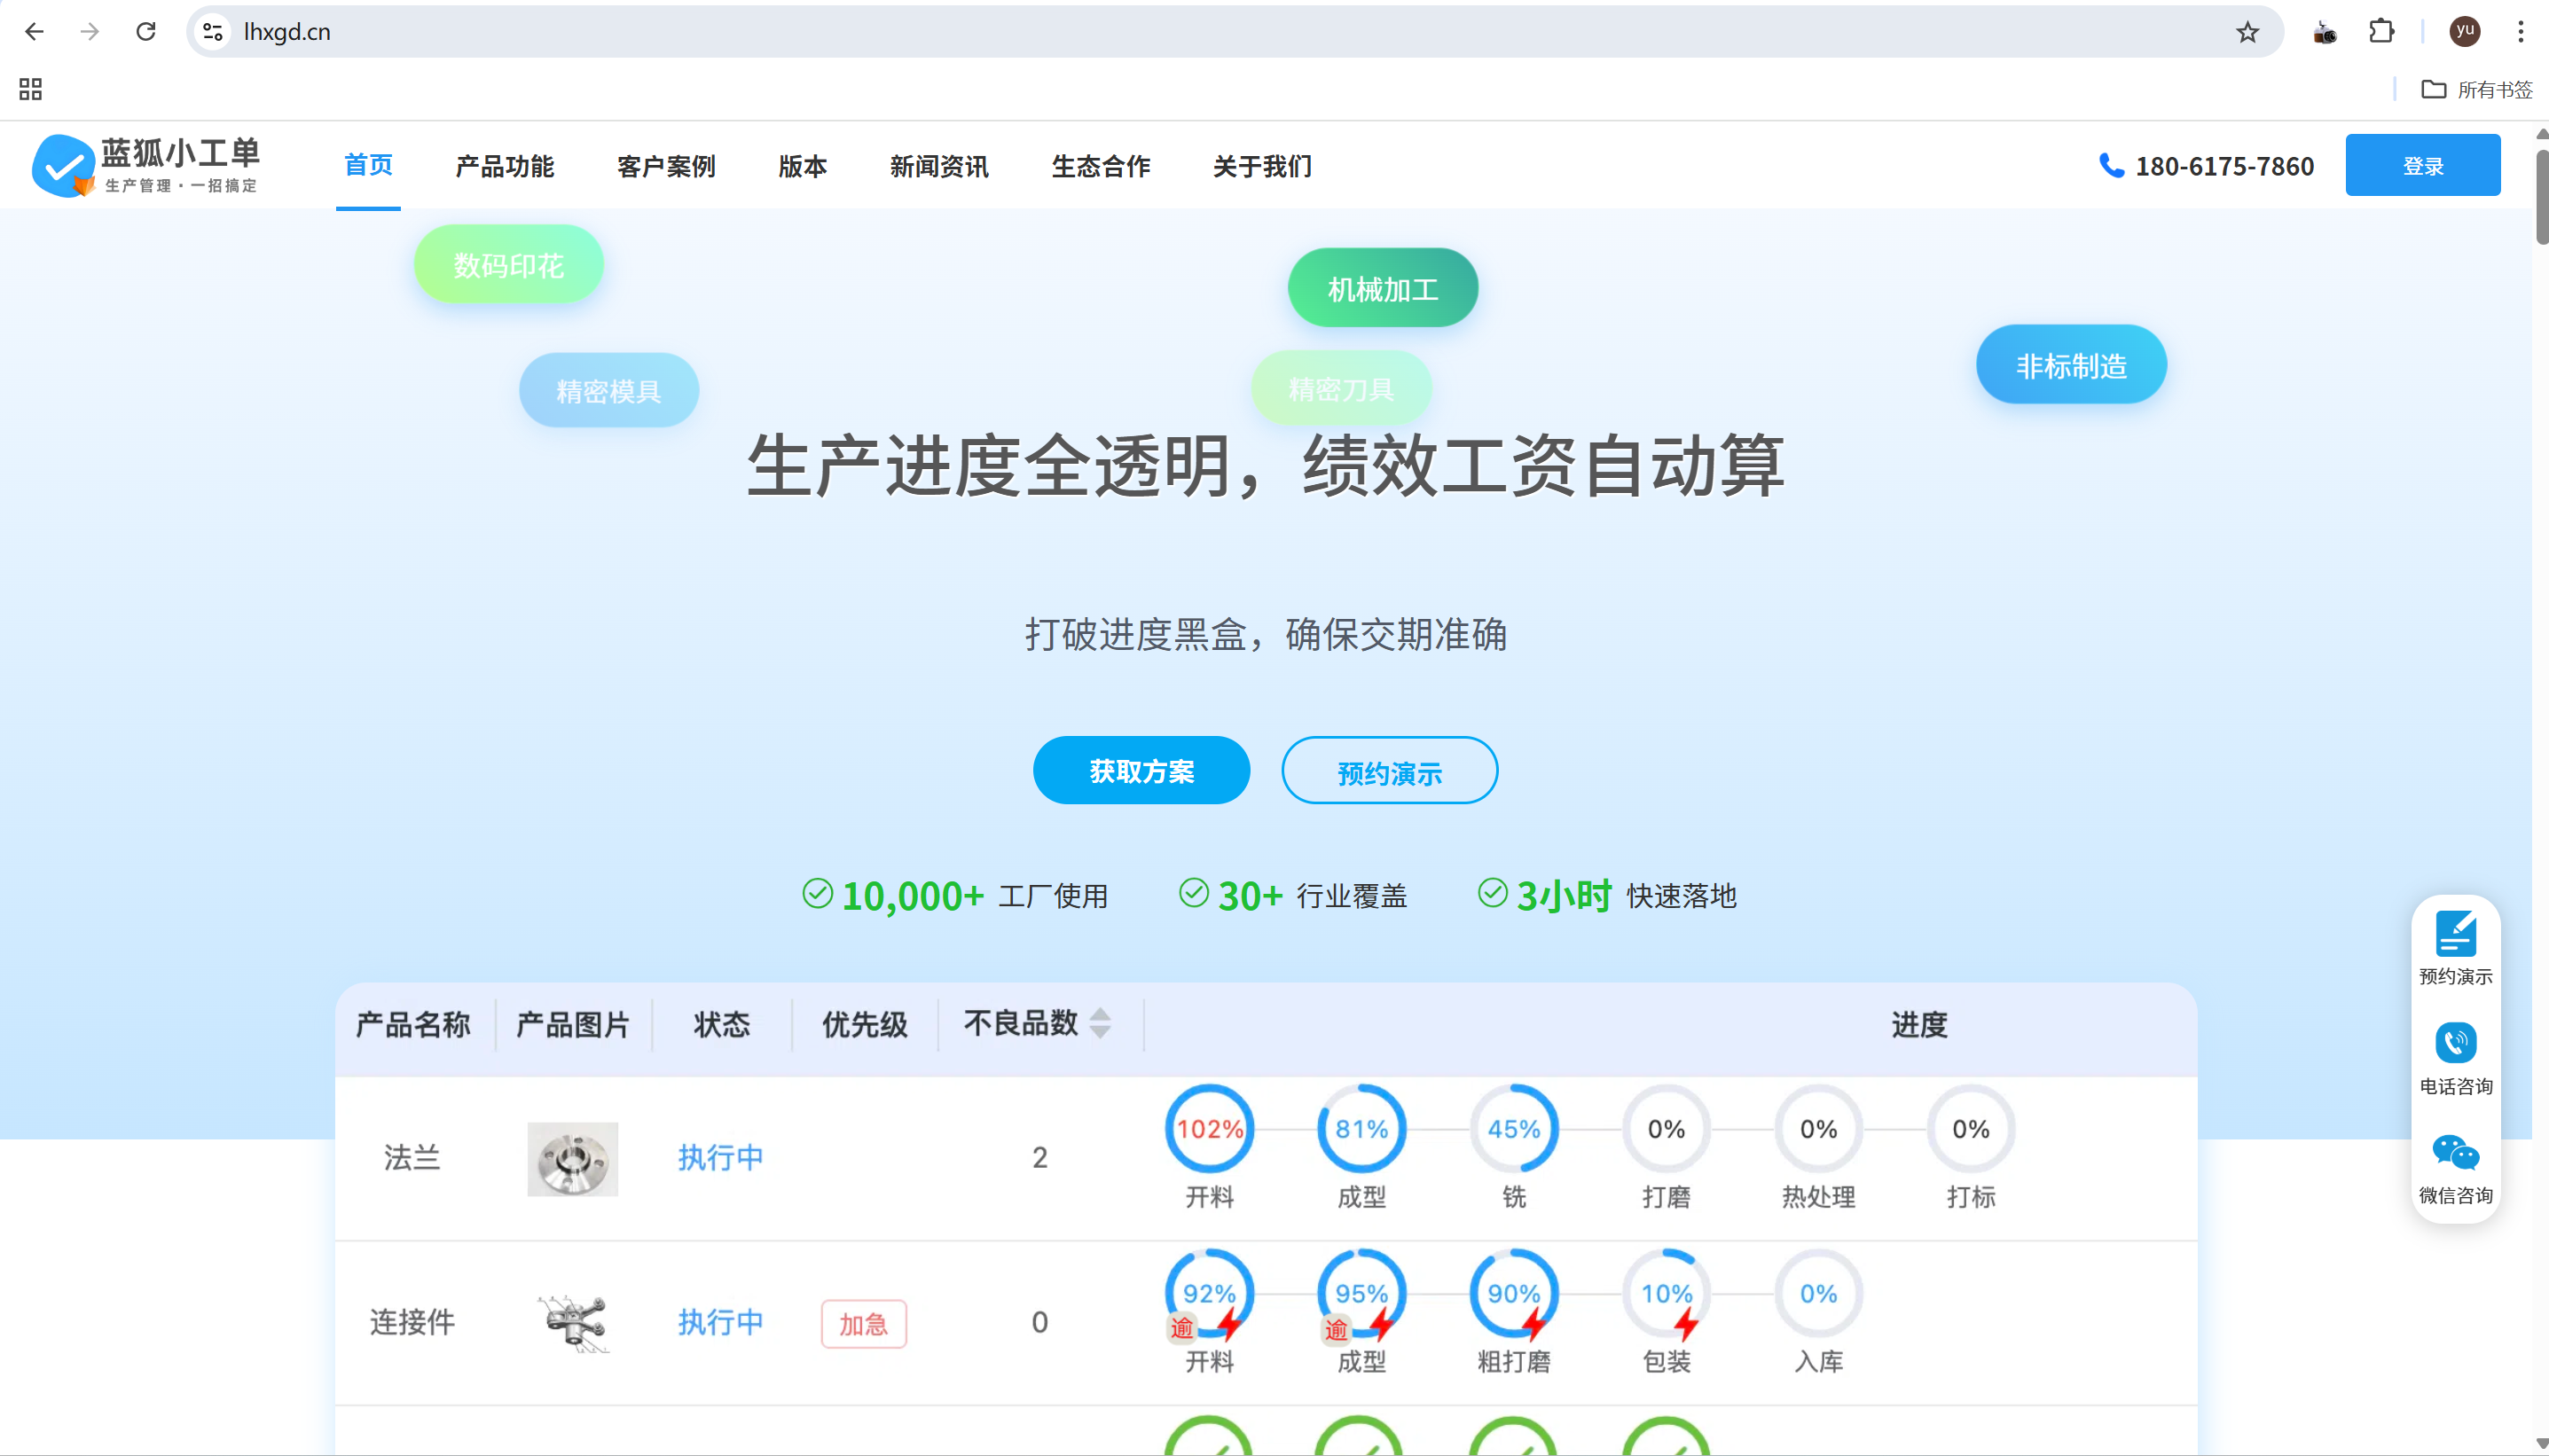Click the 连接件 product image

[x=576, y=1322]
